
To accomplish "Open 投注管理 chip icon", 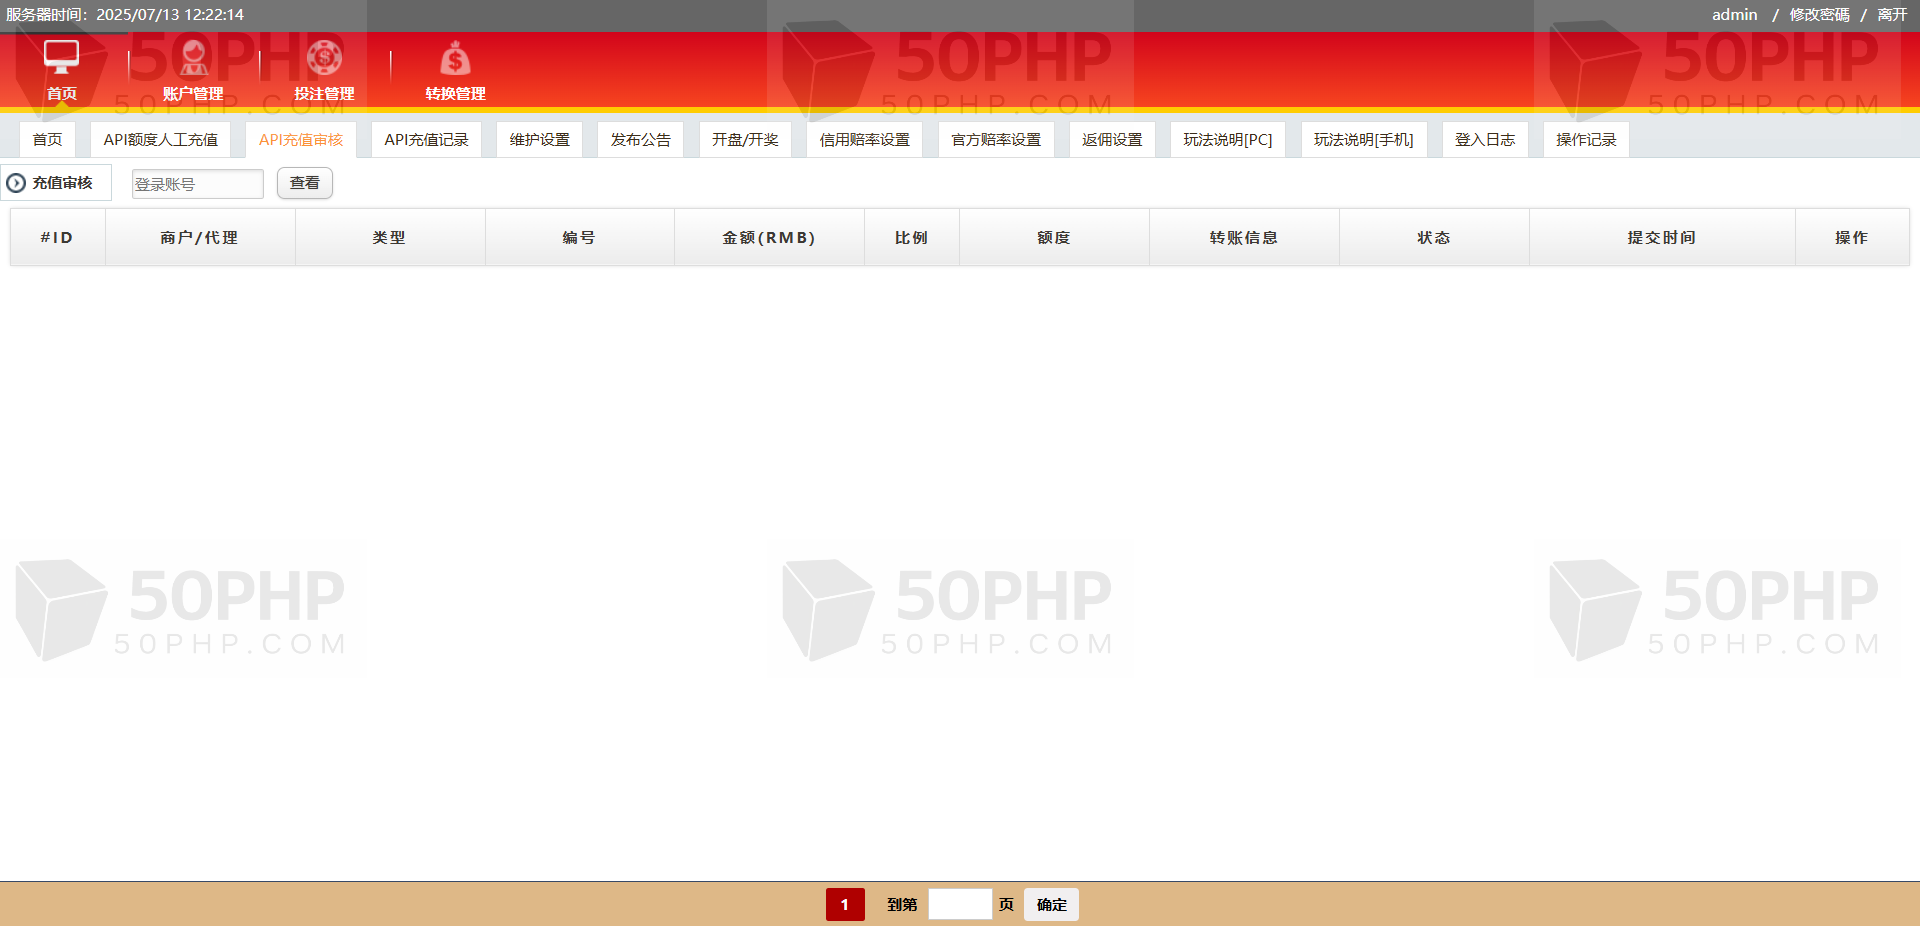I will (x=324, y=58).
